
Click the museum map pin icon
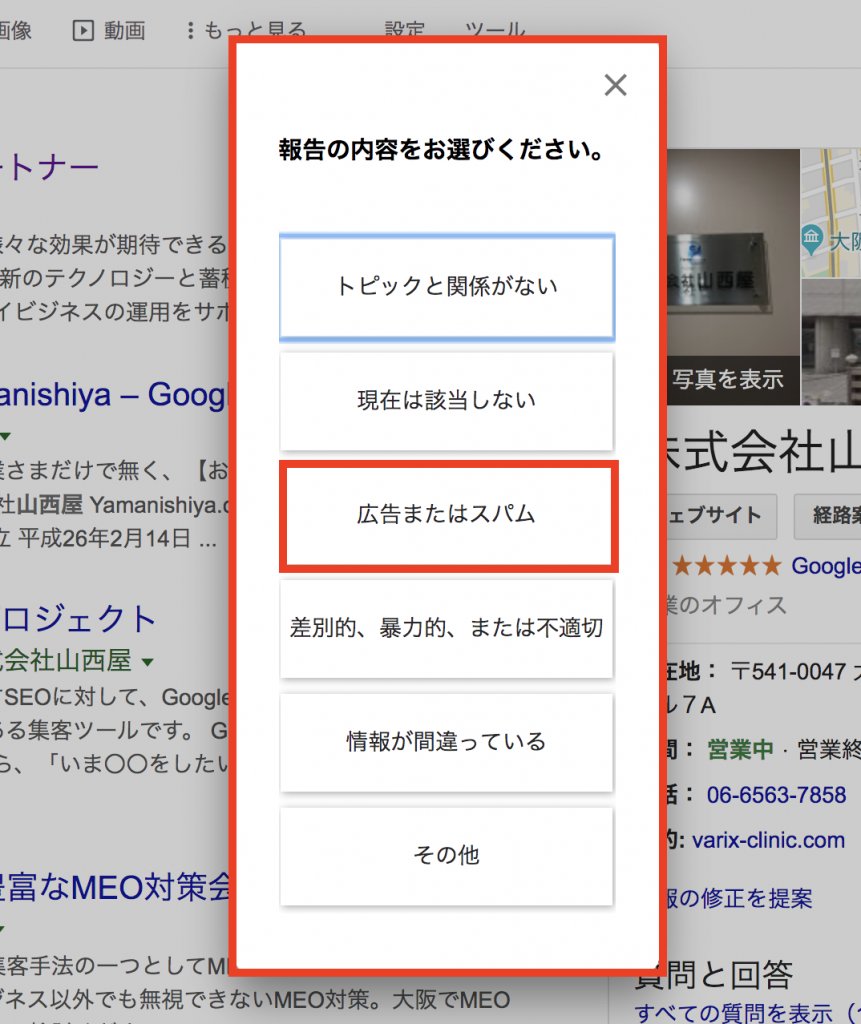tap(811, 238)
